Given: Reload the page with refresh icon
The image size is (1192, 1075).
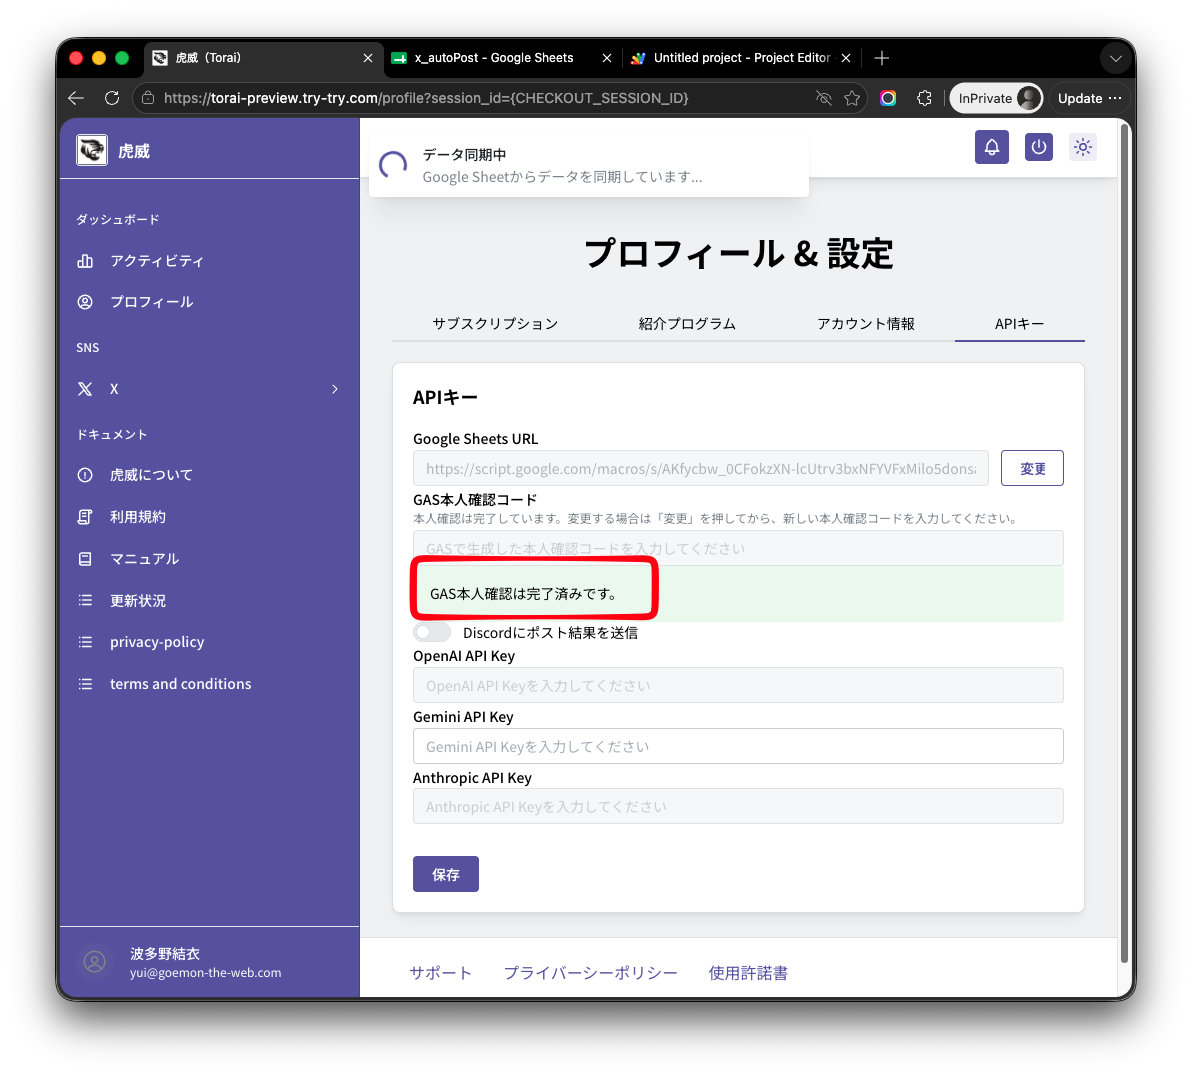Looking at the screenshot, I should pos(112,98).
